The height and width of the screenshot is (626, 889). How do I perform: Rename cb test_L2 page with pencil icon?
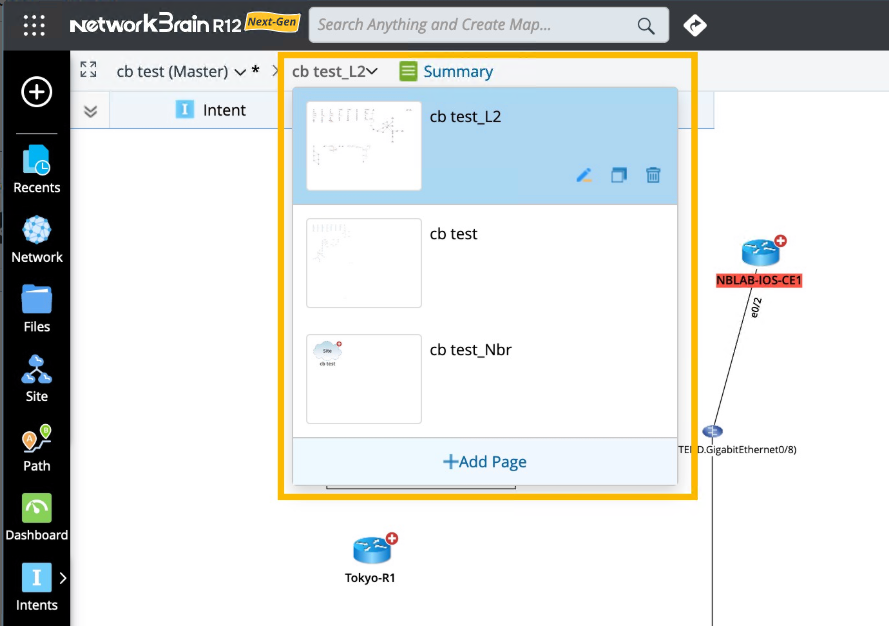585,175
